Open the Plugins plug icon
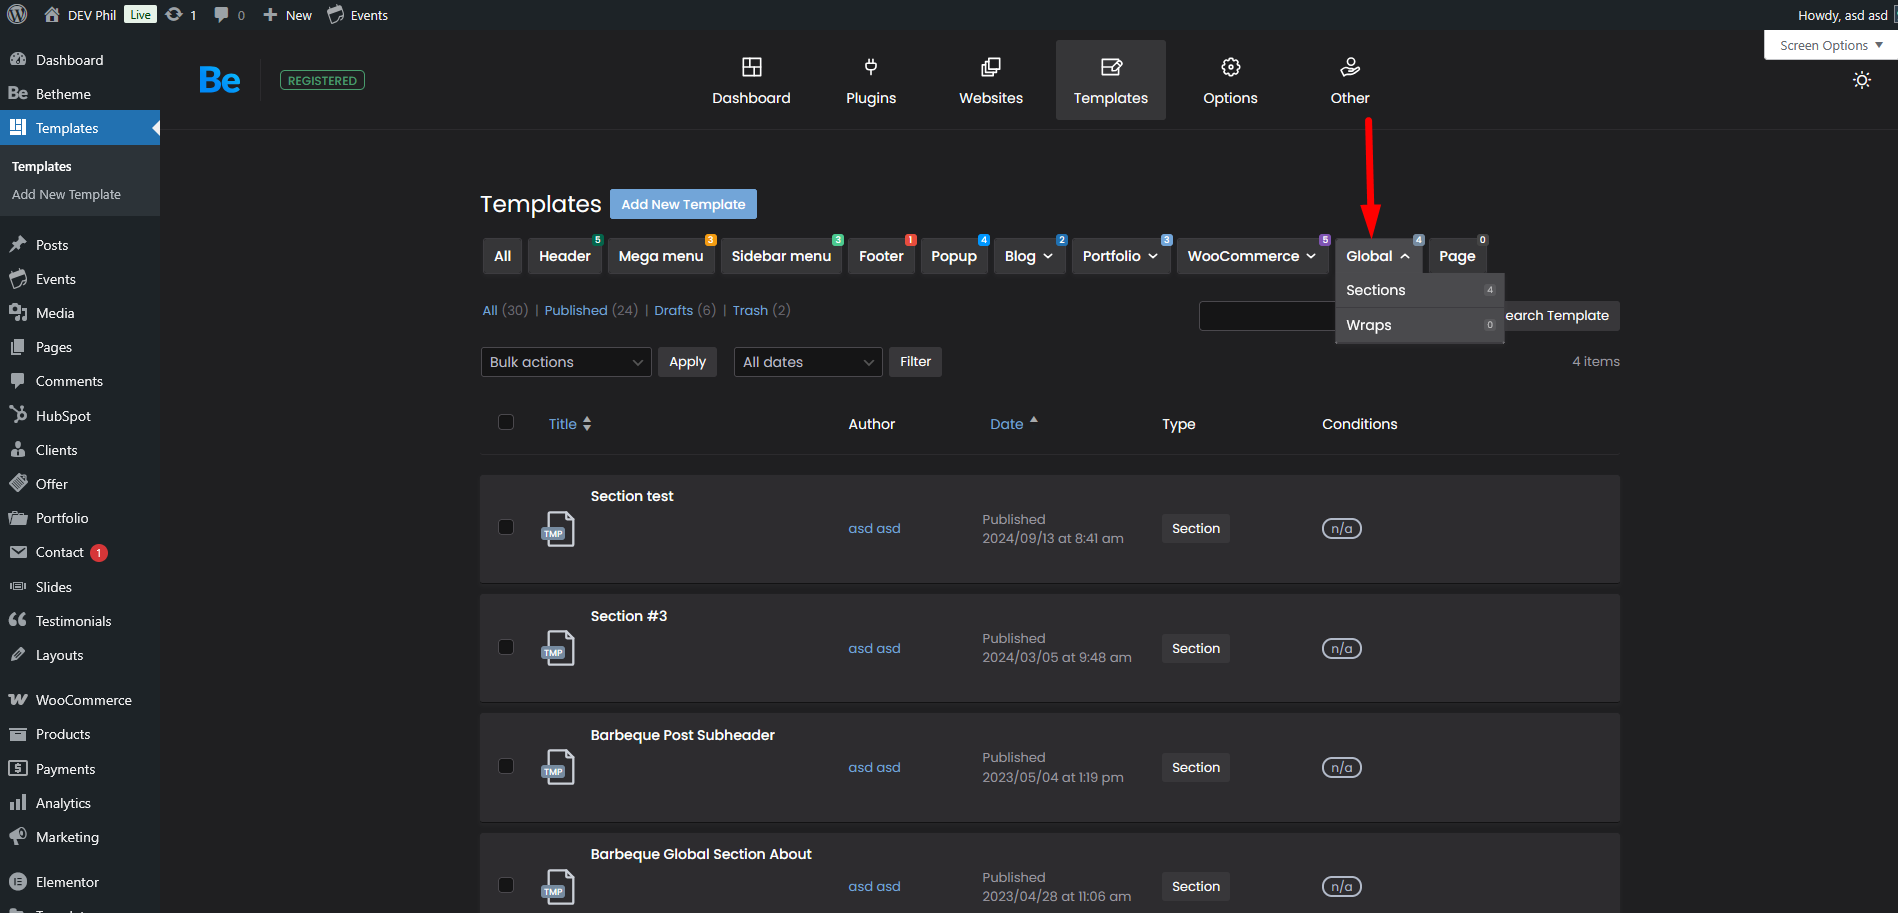This screenshot has height=913, width=1898. [x=871, y=67]
